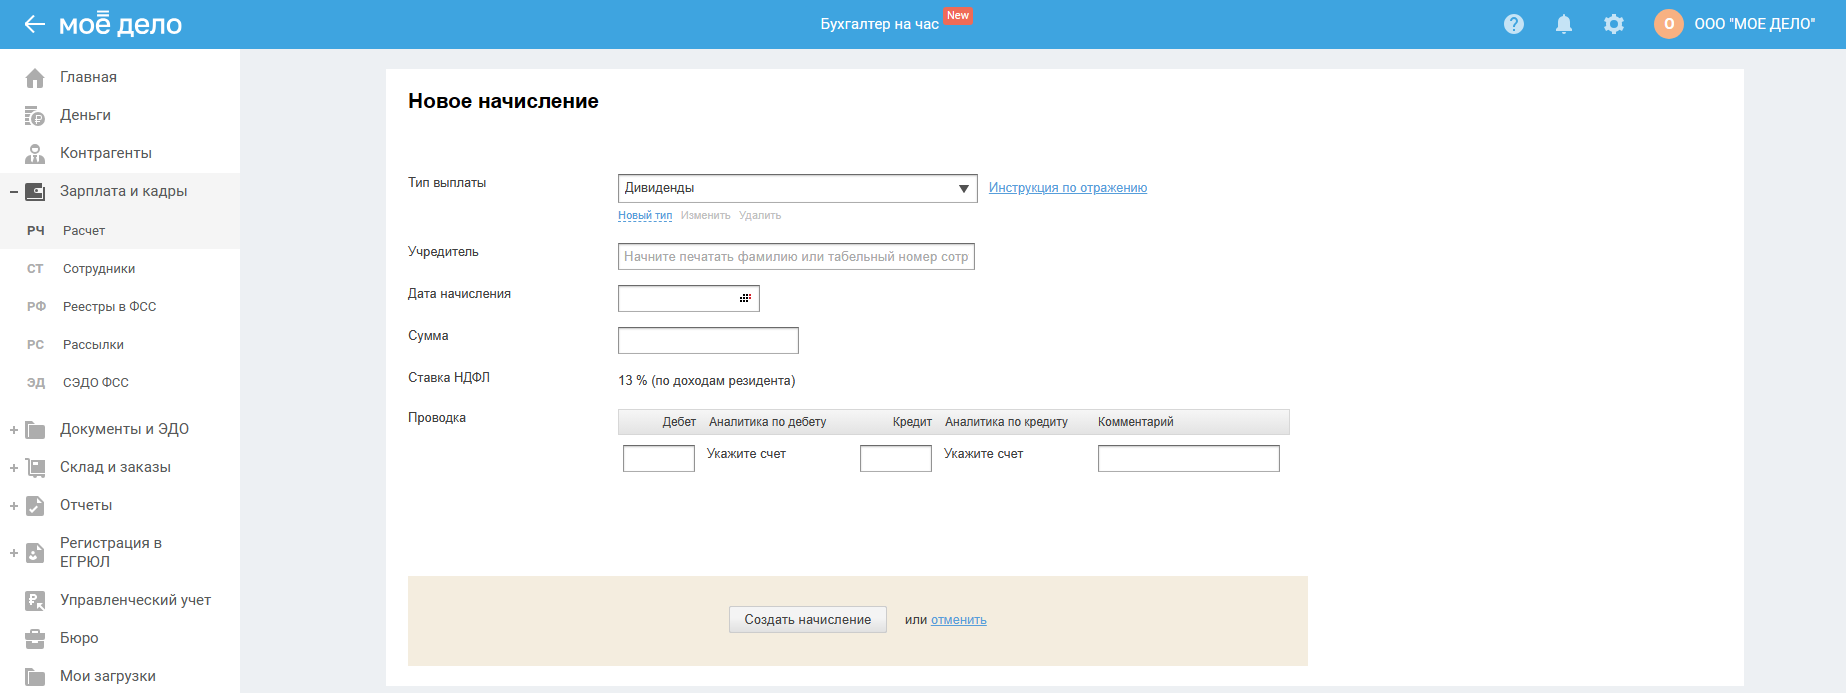The height and width of the screenshot is (693, 1846).
Task: Click the Деньги coins icon
Action: click(35, 116)
